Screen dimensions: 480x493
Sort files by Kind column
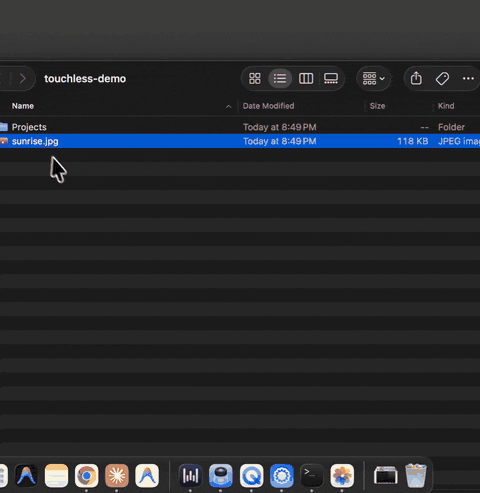point(446,106)
